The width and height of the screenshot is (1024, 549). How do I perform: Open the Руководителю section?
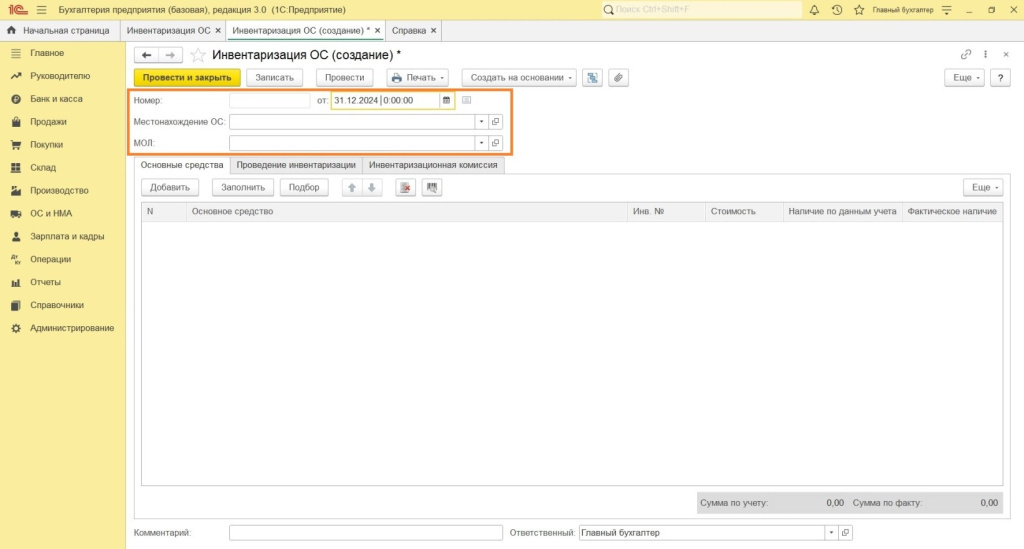(63, 76)
